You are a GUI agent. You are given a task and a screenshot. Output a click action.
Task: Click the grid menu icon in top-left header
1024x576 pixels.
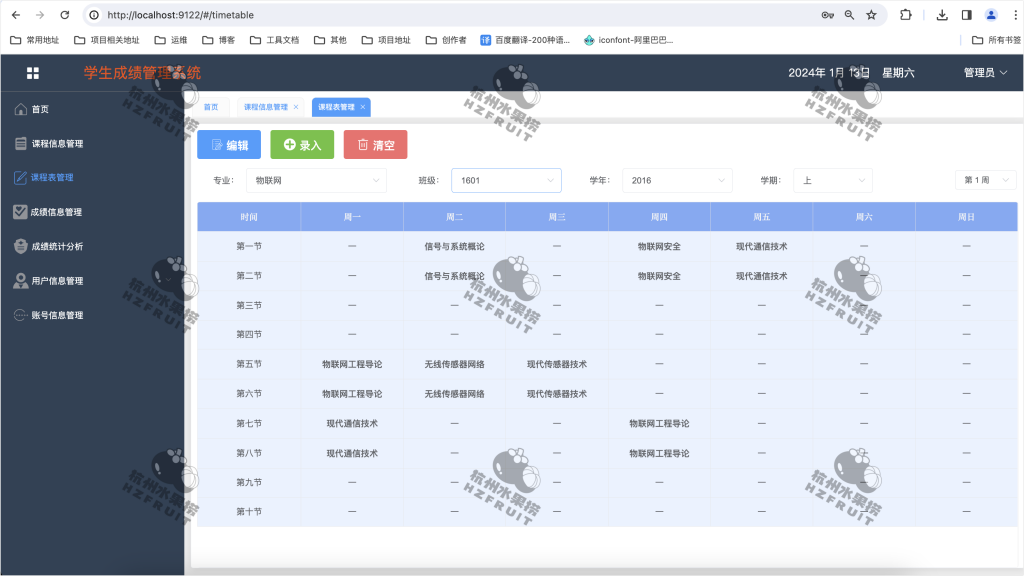tap(33, 72)
